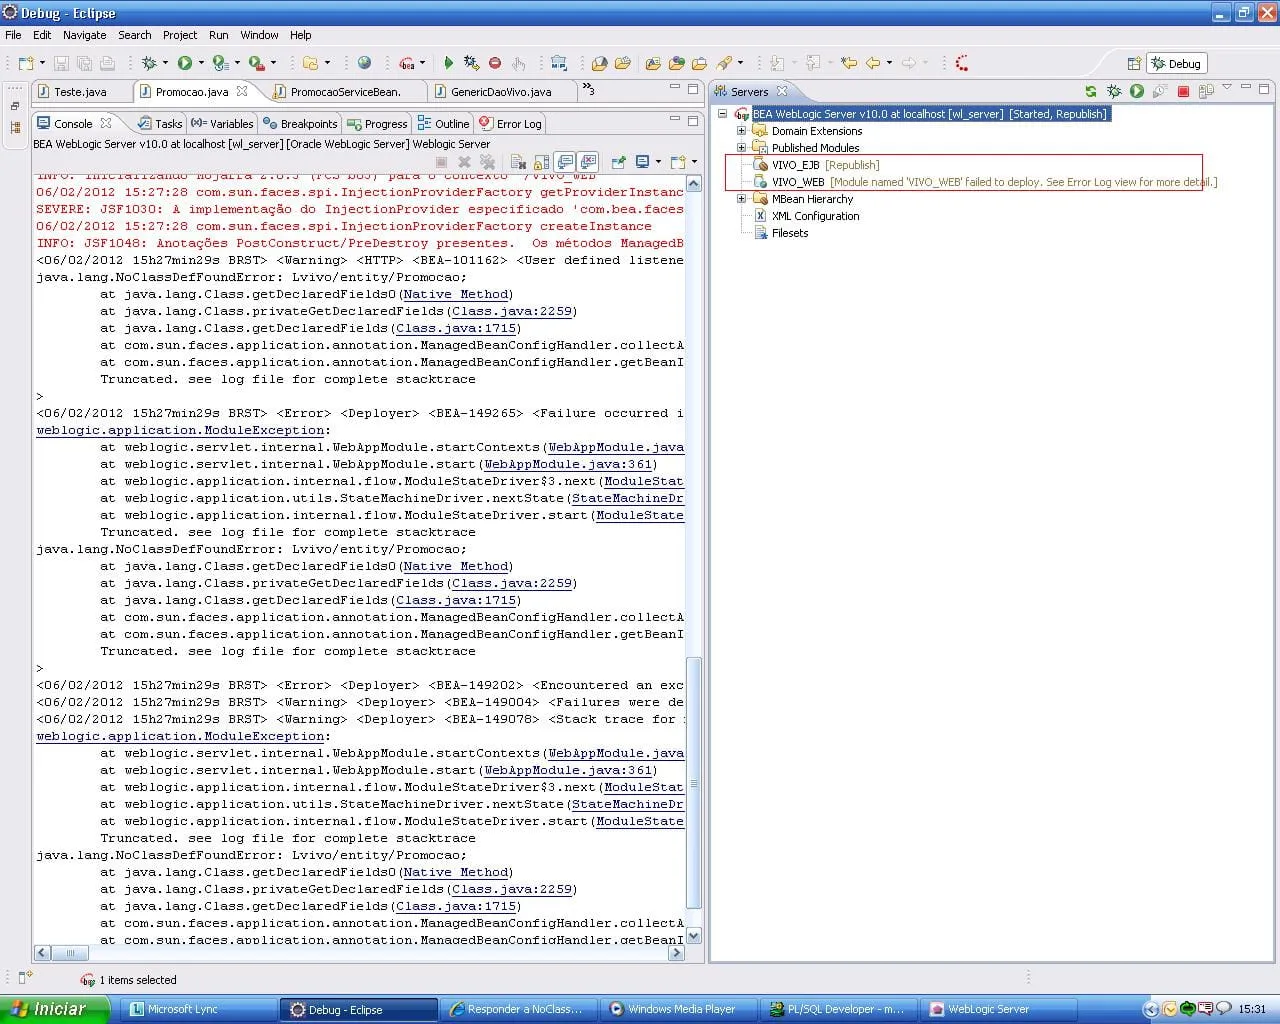1280x1024 pixels.
Task: Click the console horizontal scrollbar right arrow
Action: point(677,953)
